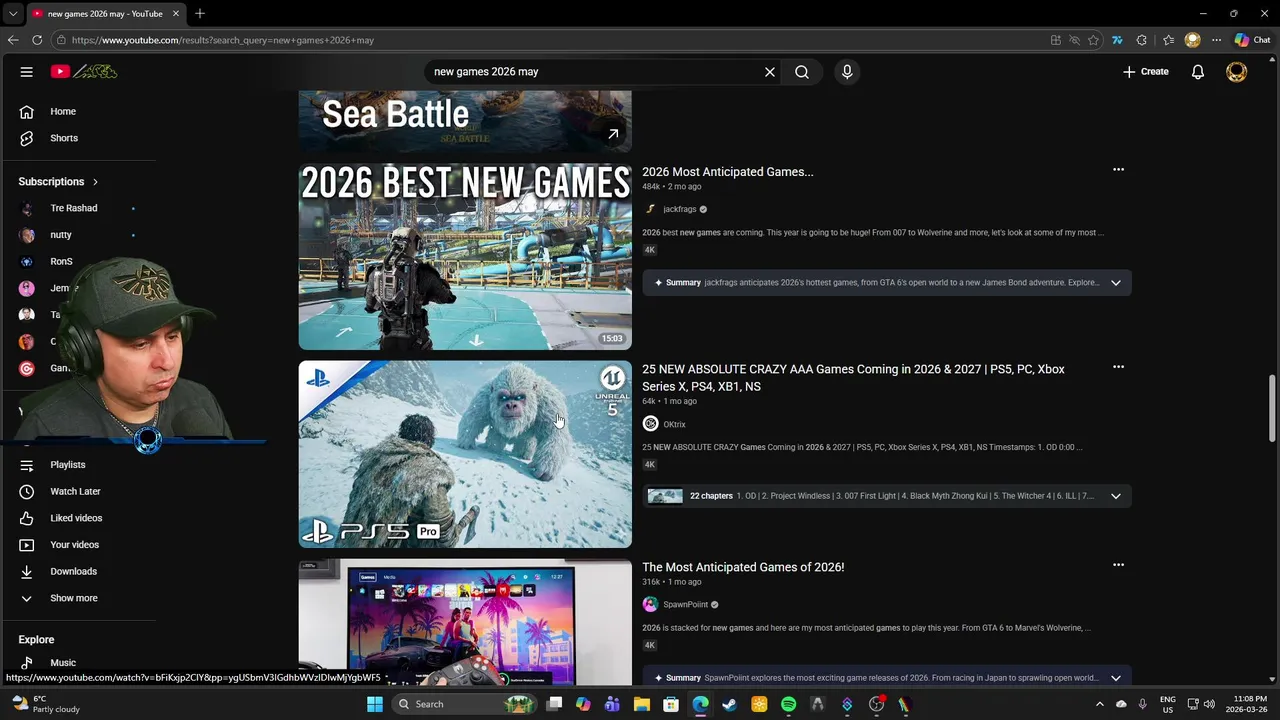1280x720 pixels.
Task: Open more options for The Most Anticipated Games
Action: [1118, 565]
